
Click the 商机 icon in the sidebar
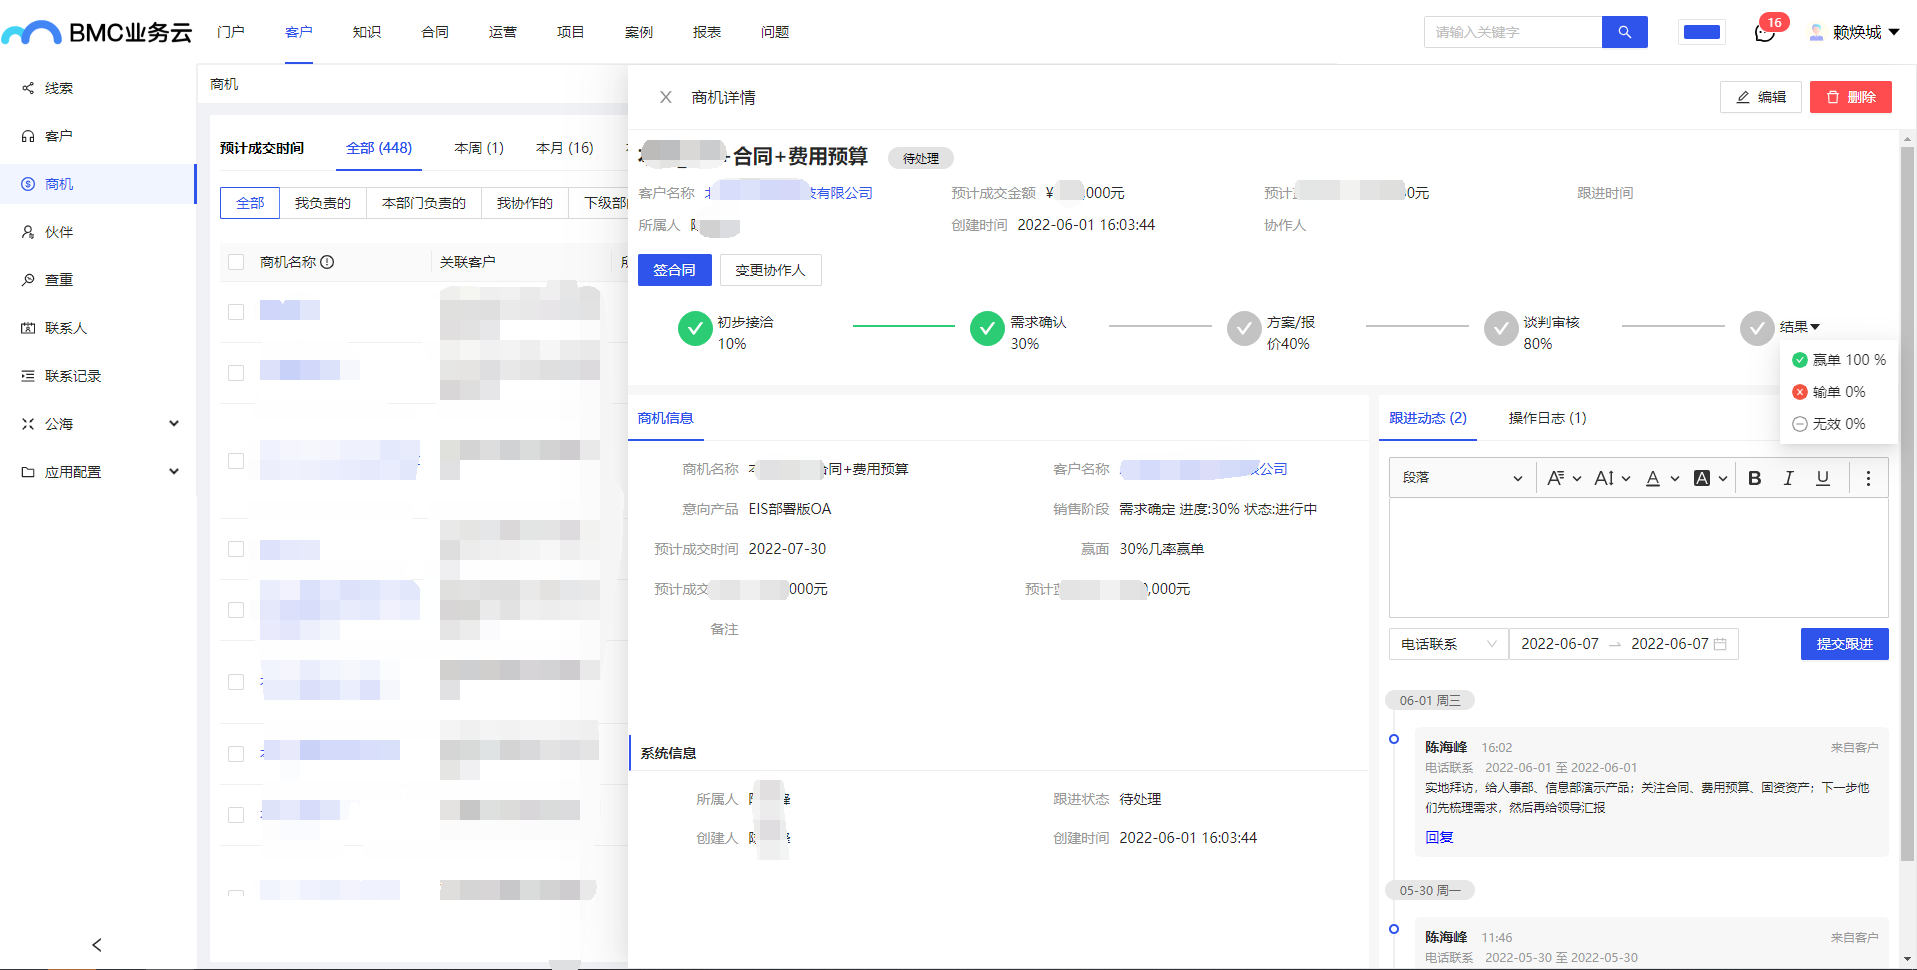[28, 184]
